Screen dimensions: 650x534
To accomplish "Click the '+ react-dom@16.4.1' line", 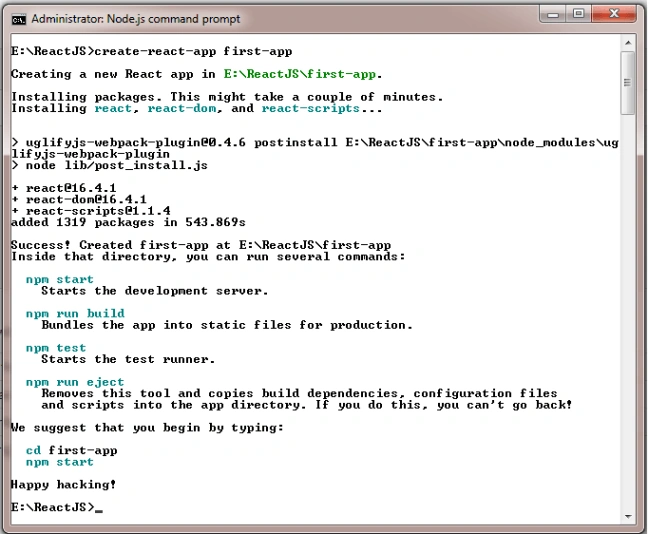I will click(x=79, y=199).
